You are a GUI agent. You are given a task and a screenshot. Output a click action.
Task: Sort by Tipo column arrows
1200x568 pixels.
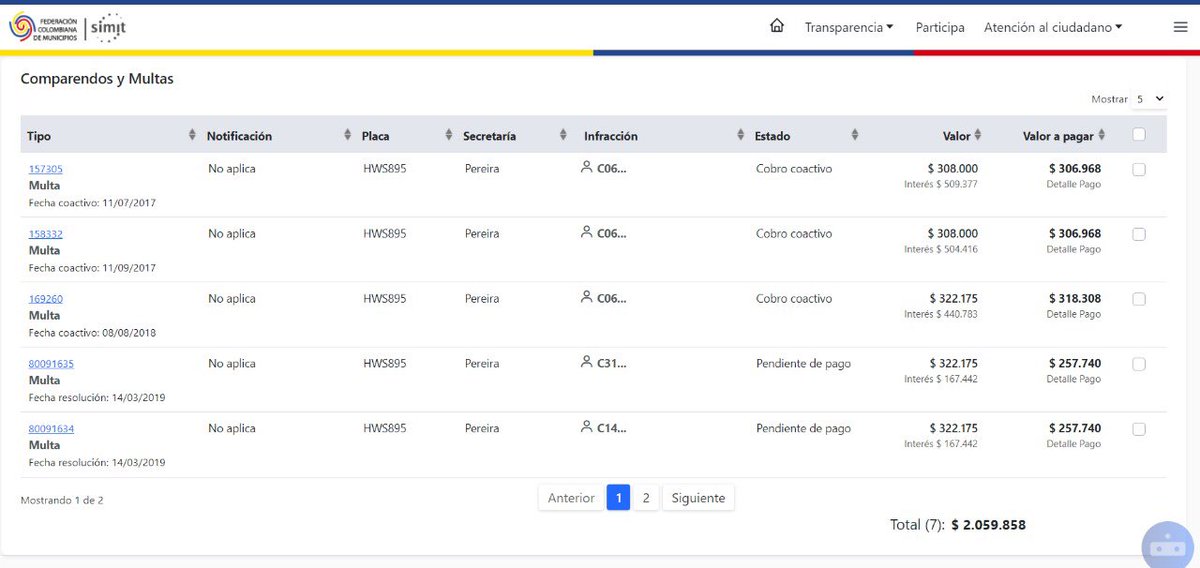pos(192,135)
